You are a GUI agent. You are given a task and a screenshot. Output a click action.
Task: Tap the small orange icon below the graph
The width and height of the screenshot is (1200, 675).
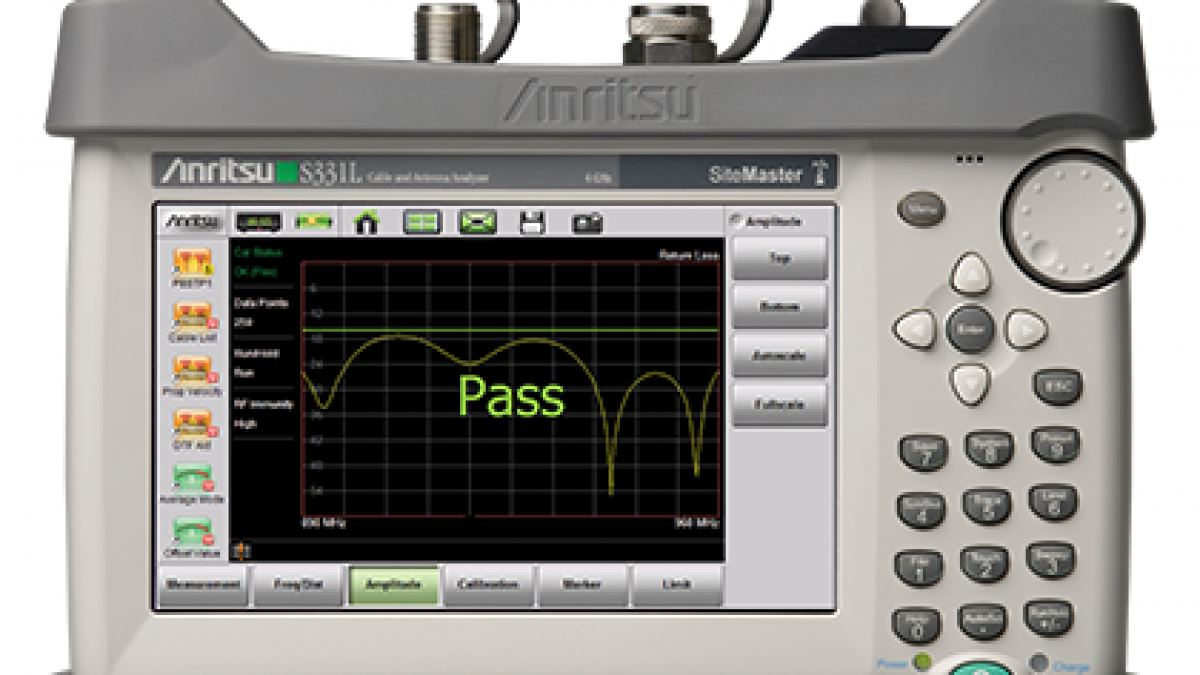pyautogui.click(x=239, y=549)
